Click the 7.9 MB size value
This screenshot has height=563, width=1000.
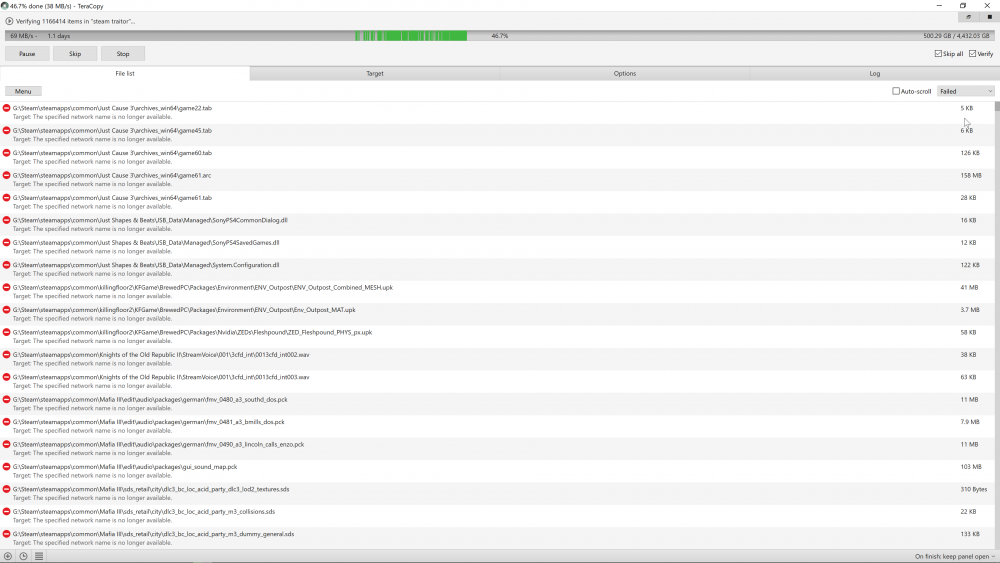pyautogui.click(x=969, y=422)
